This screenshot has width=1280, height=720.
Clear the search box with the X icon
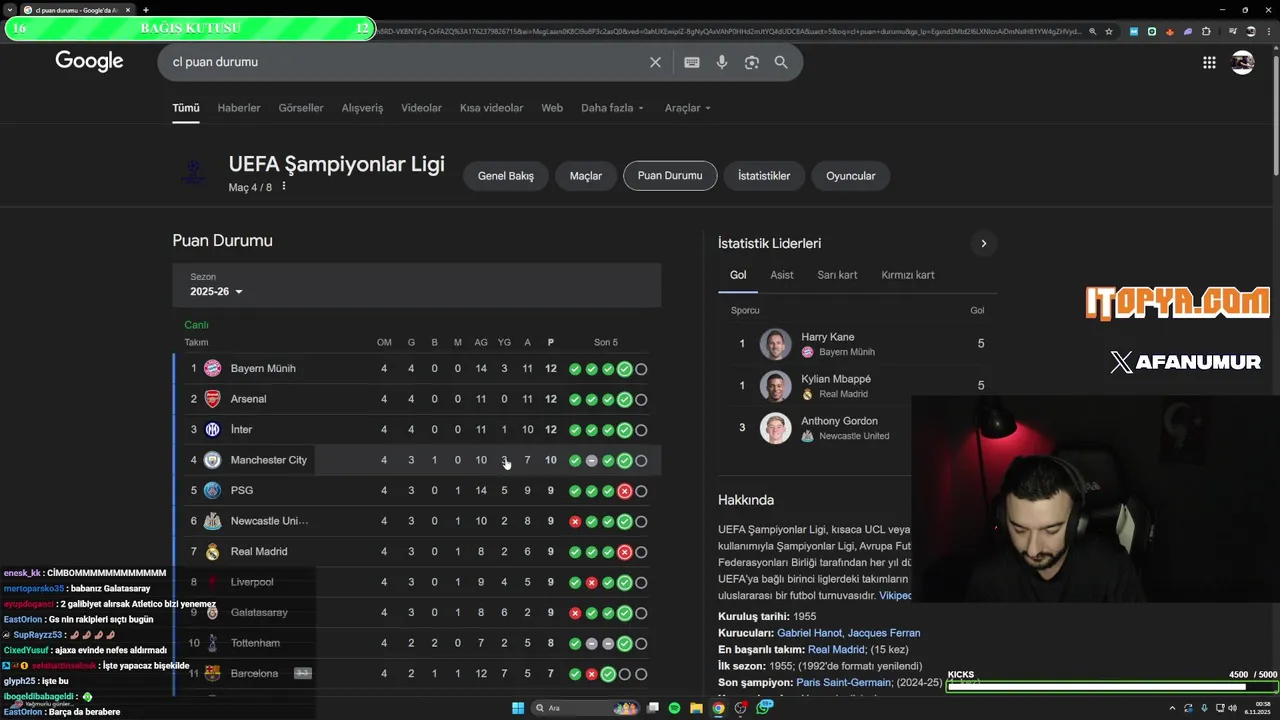(655, 62)
